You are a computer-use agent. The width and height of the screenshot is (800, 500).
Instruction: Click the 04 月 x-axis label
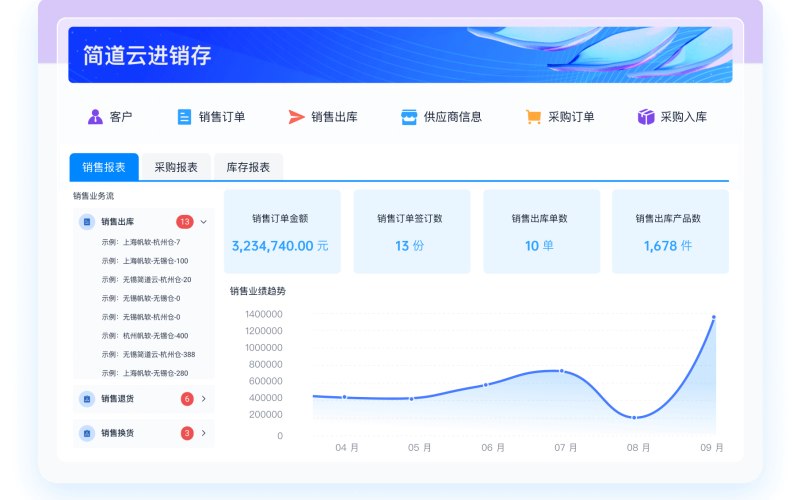(x=347, y=448)
